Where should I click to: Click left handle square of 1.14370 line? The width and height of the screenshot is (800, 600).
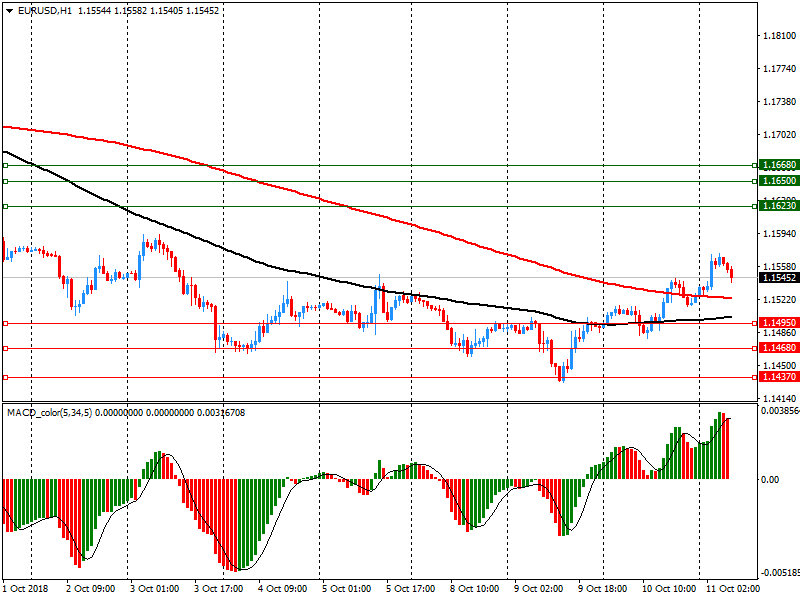pos(5,377)
